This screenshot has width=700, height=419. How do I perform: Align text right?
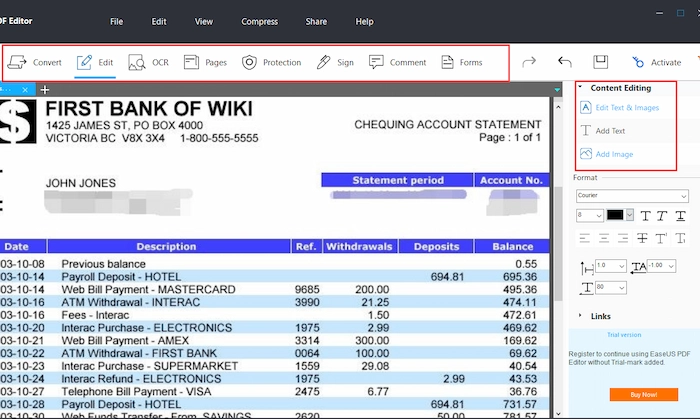(x=623, y=238)
